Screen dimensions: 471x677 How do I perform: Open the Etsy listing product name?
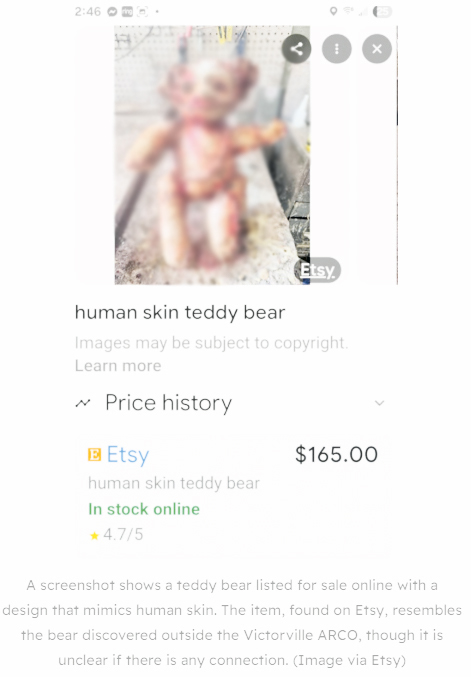(174, 483)
